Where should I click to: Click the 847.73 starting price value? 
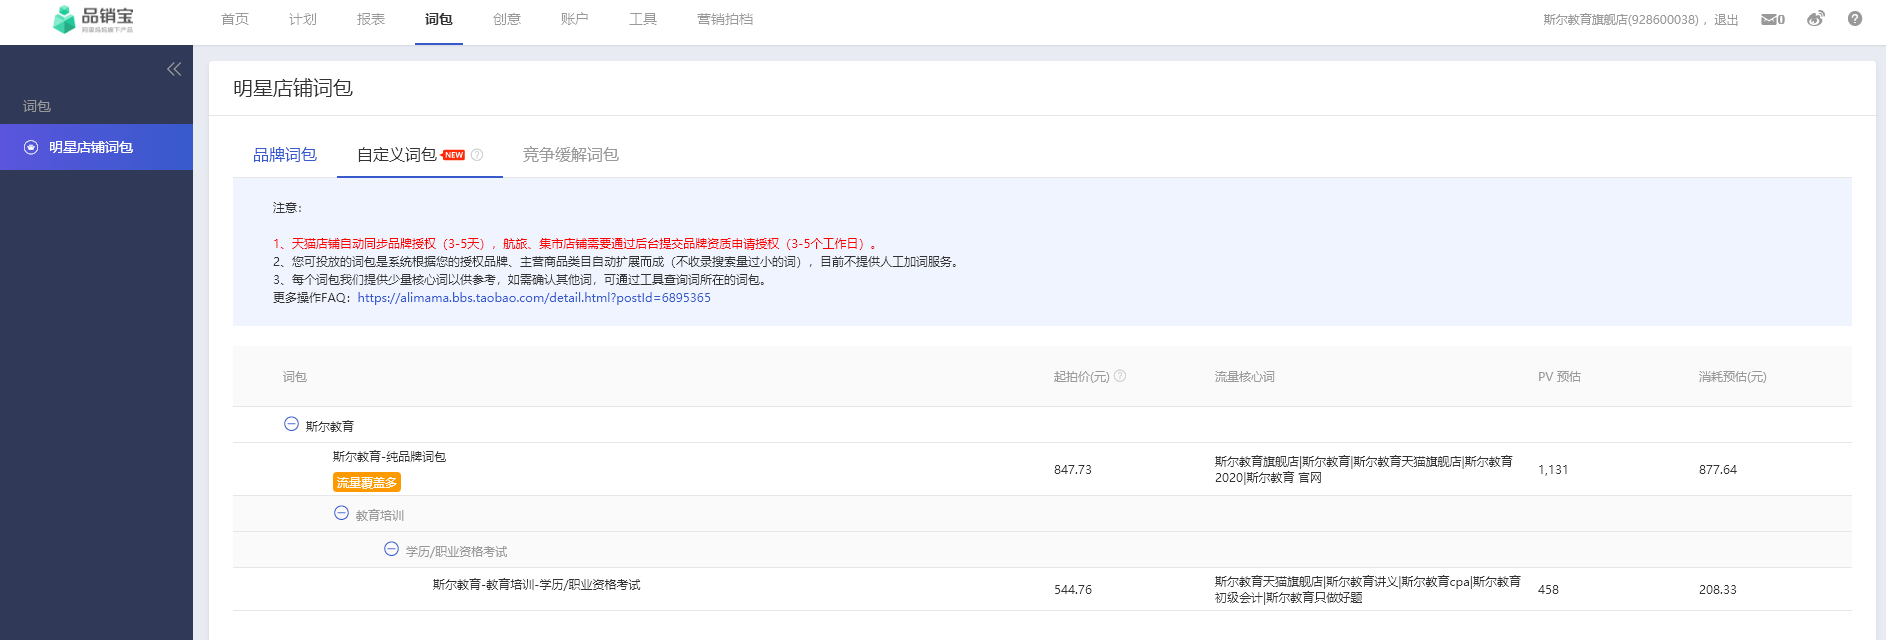tap(1073, 470)
